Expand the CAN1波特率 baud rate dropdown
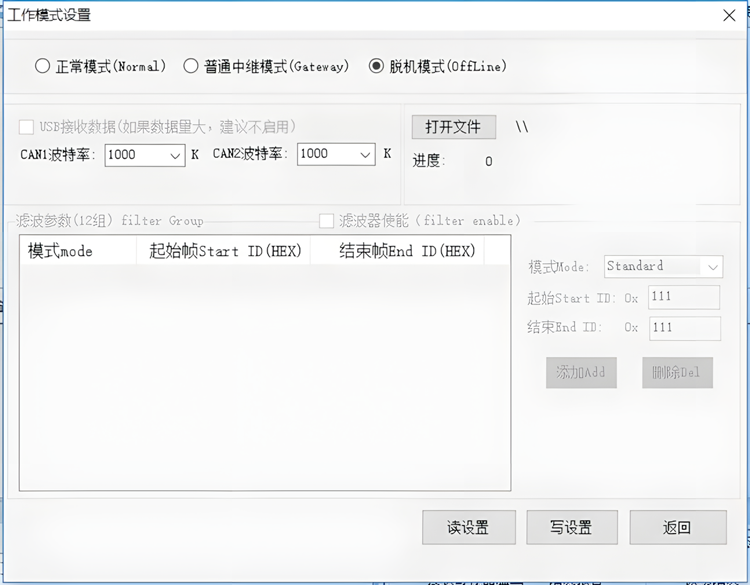This screenshot has width=750, height=585. [x=174, y=155]
